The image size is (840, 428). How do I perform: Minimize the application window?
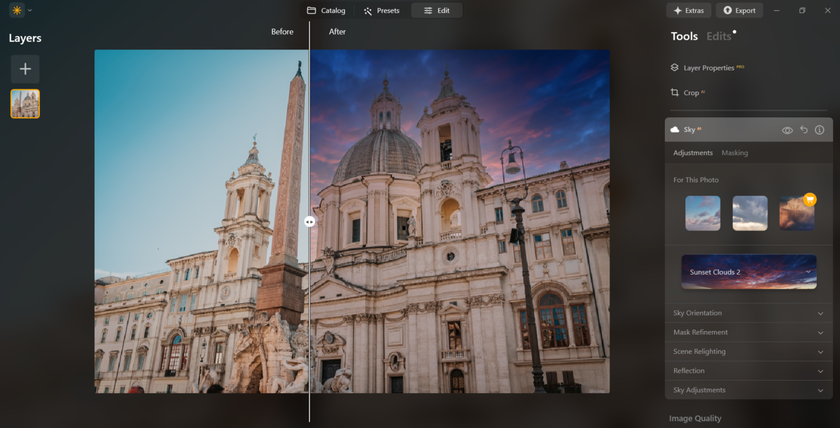[776, 10]
